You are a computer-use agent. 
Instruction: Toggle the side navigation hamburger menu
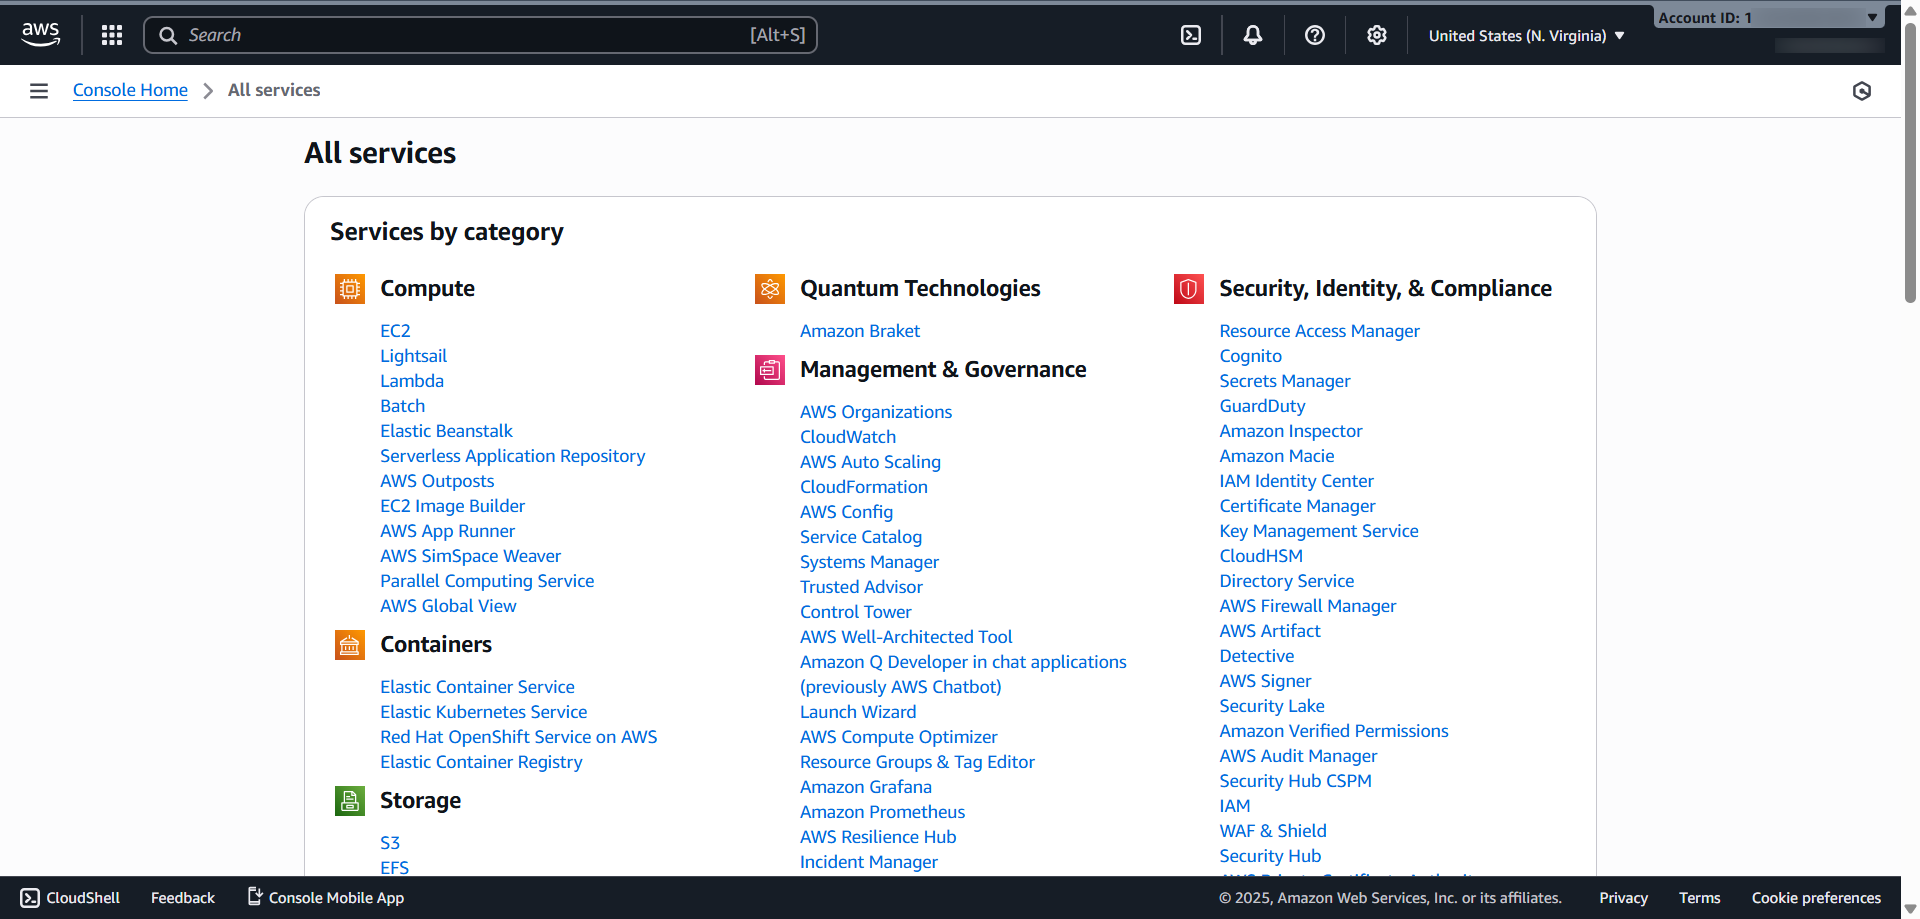(x=39, y=91)
